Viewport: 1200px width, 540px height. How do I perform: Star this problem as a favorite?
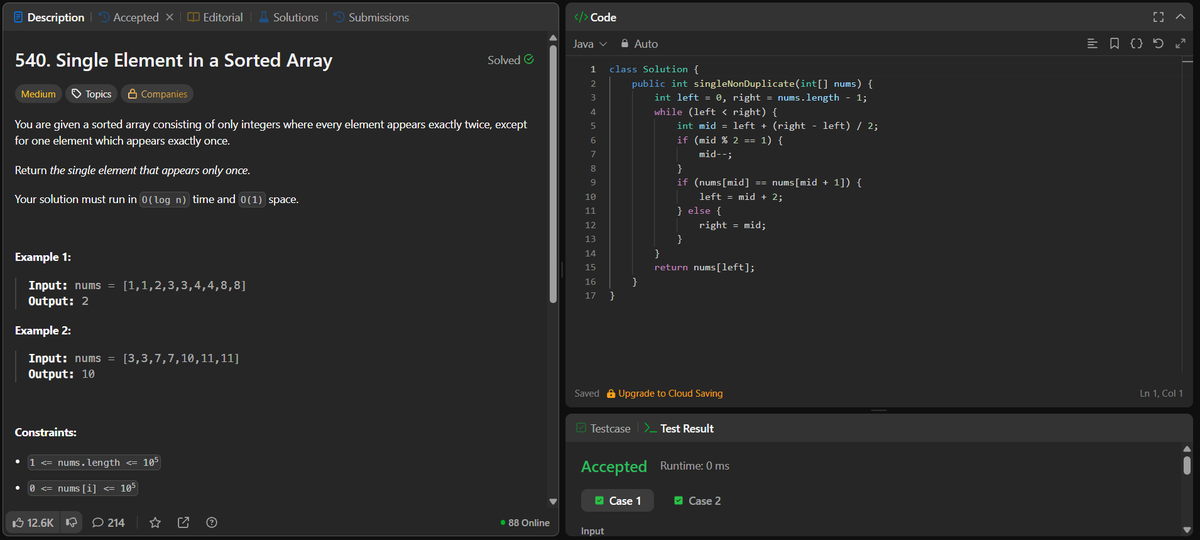[x=155, y=522]
